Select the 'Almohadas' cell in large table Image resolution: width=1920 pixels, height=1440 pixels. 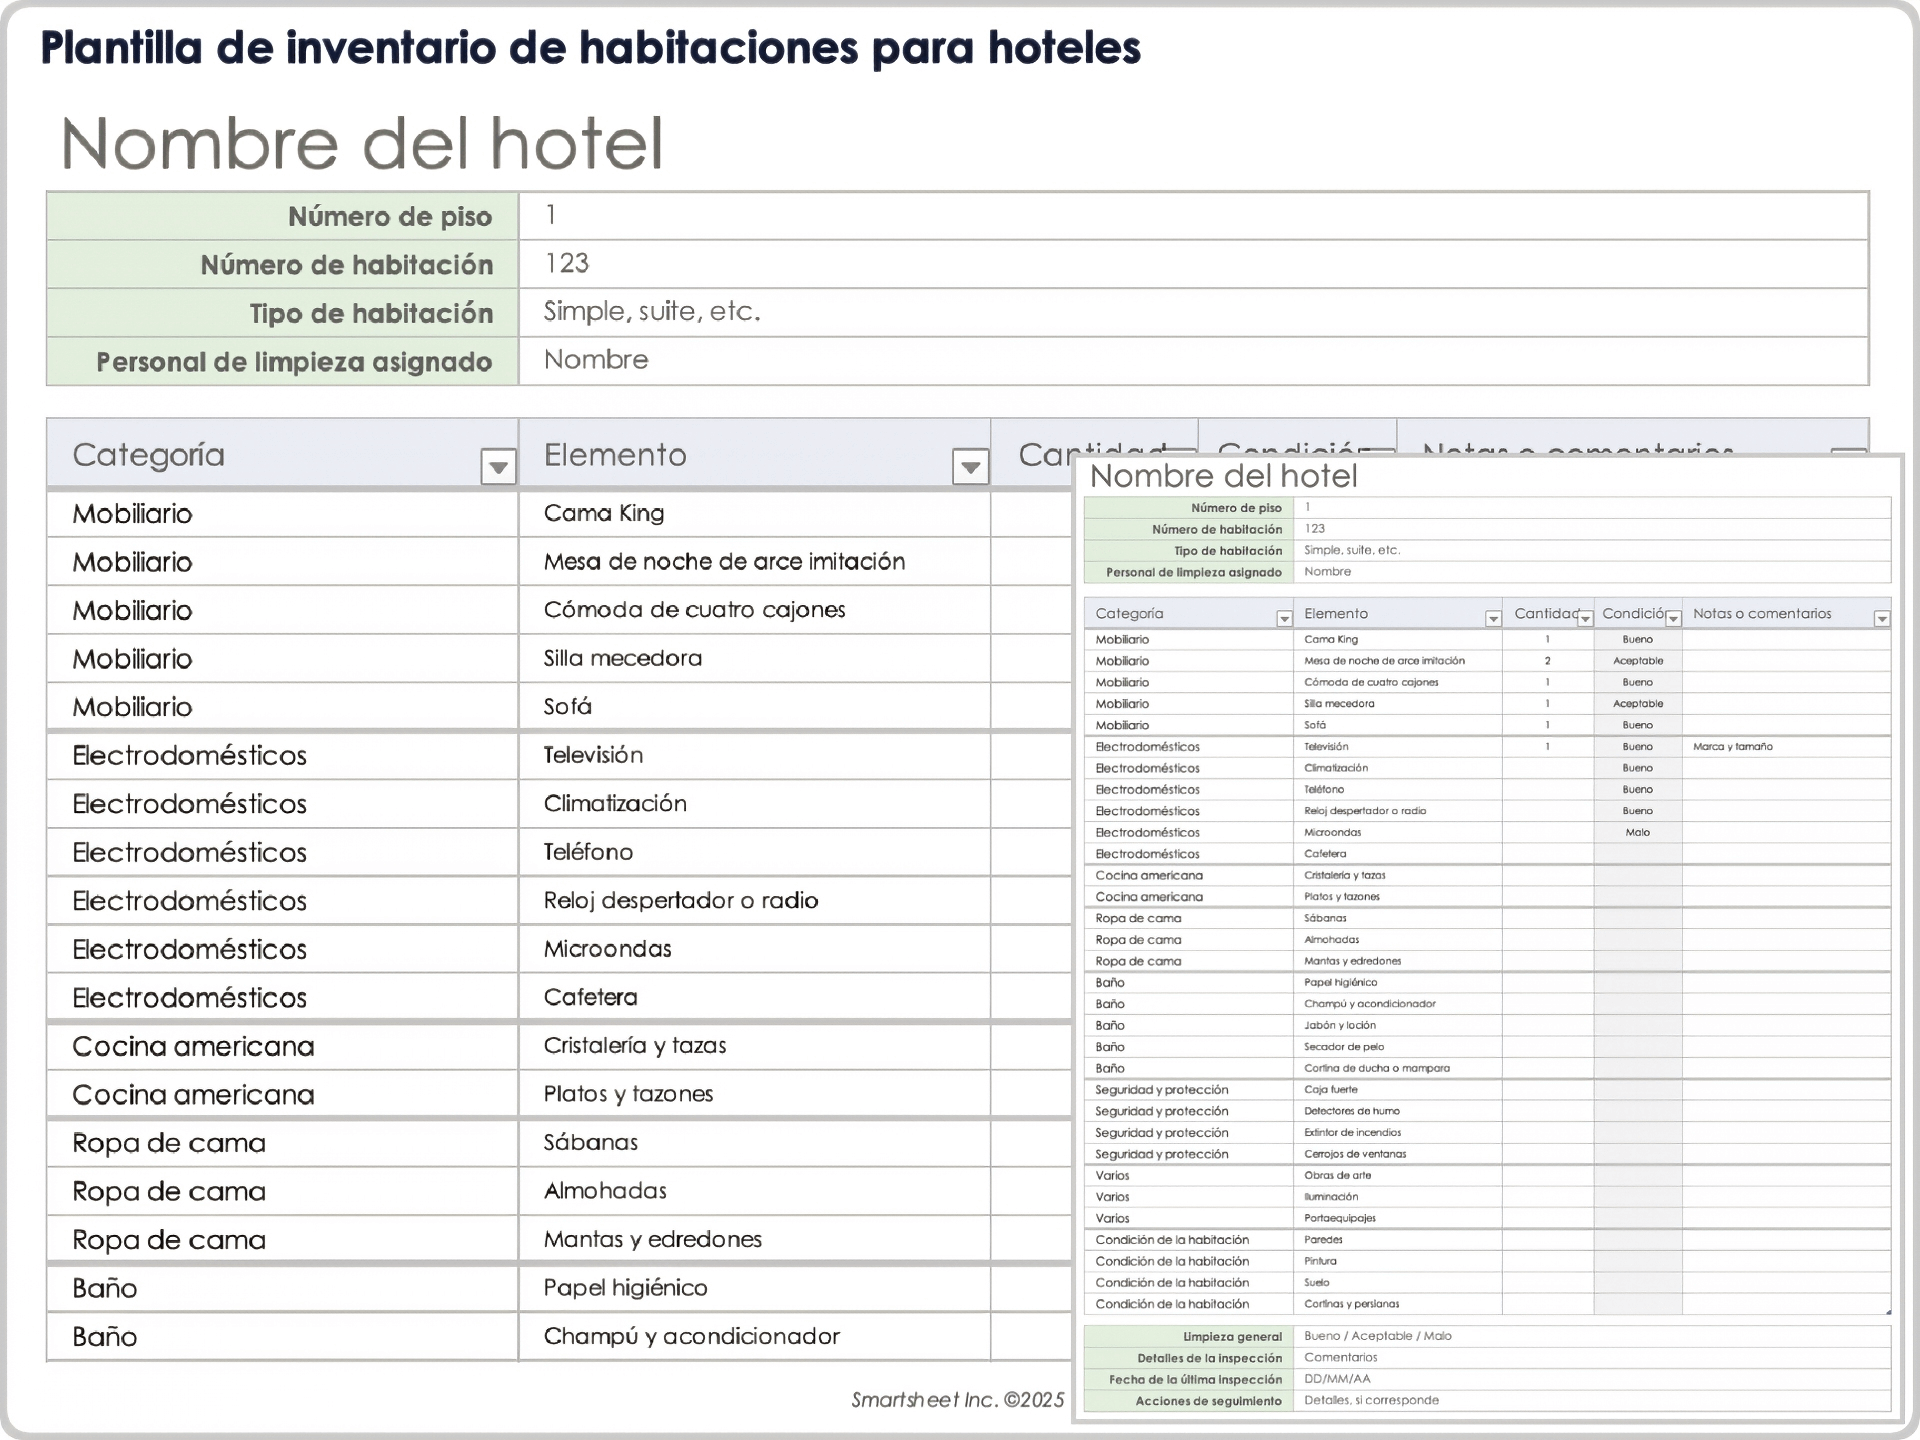point(754,1191)
